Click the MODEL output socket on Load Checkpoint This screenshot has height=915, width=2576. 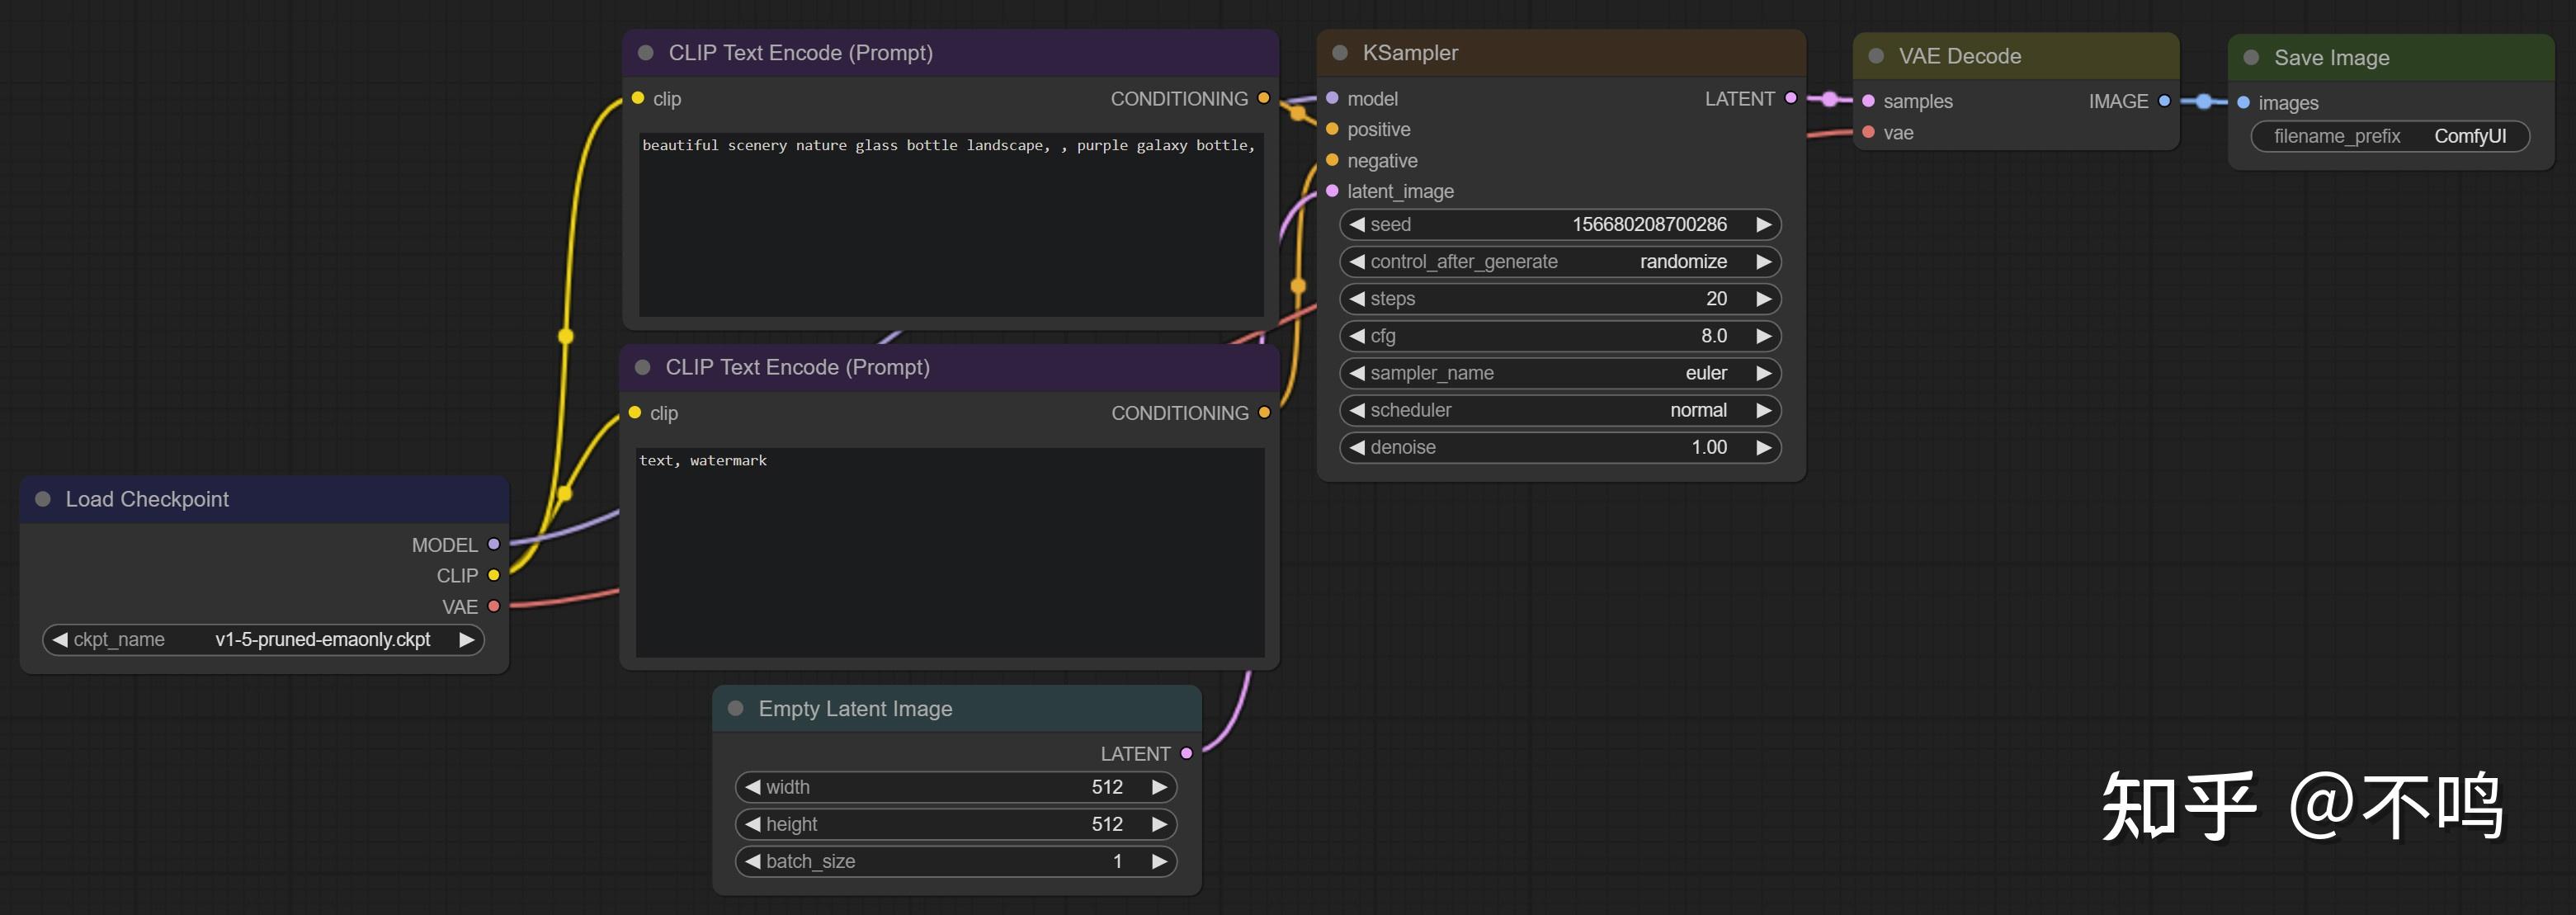pyautogui.click(x=493, y=544)
